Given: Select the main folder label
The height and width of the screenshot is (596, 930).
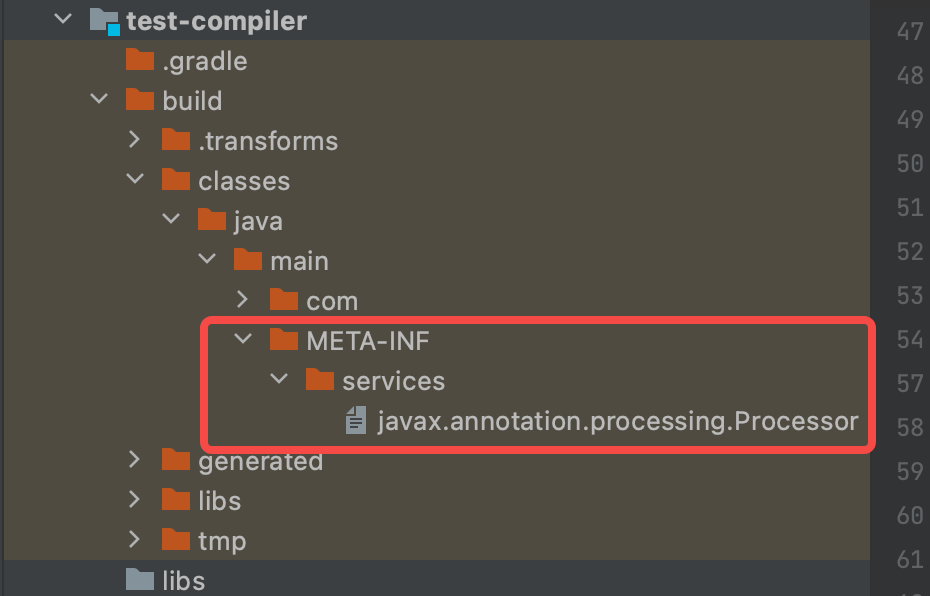Looking at the screenshot, I should point(299,261).
